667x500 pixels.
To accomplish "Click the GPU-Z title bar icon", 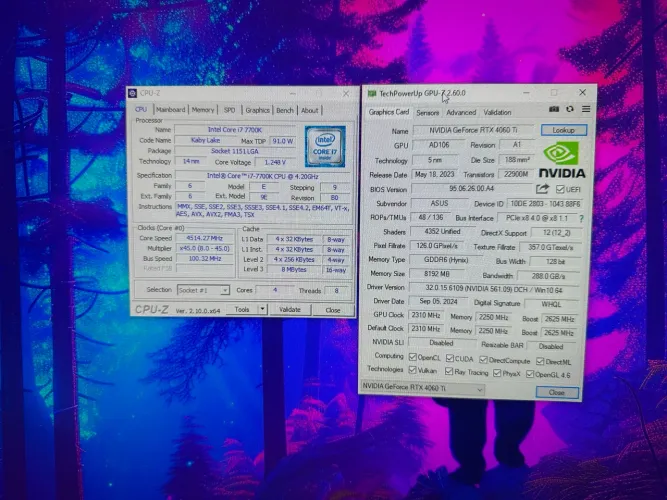I will click(372, 93).
